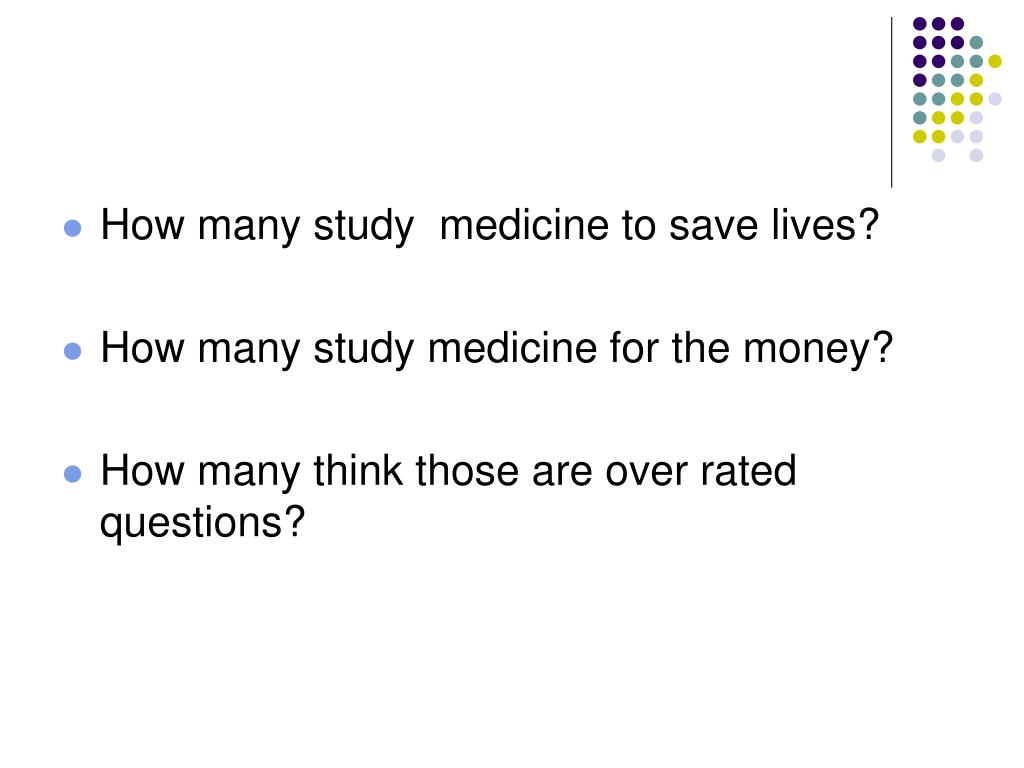Click the bullet before 'over rated' line
The width and height of the screenshot is (1024, 768).
(x=72, y=473)
